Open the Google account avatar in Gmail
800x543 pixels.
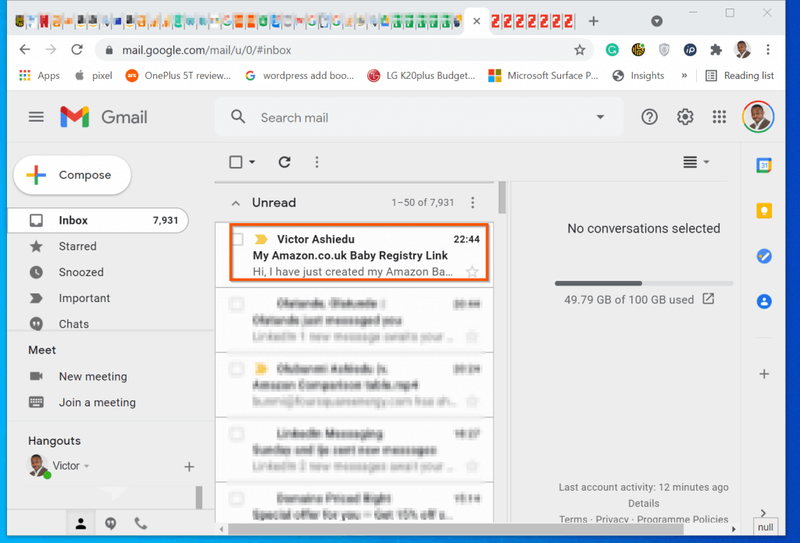tap(758, 117)
